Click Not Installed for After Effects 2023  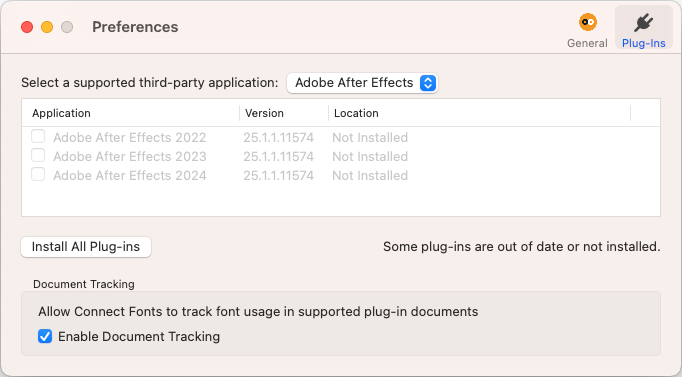tap(370, 157)
